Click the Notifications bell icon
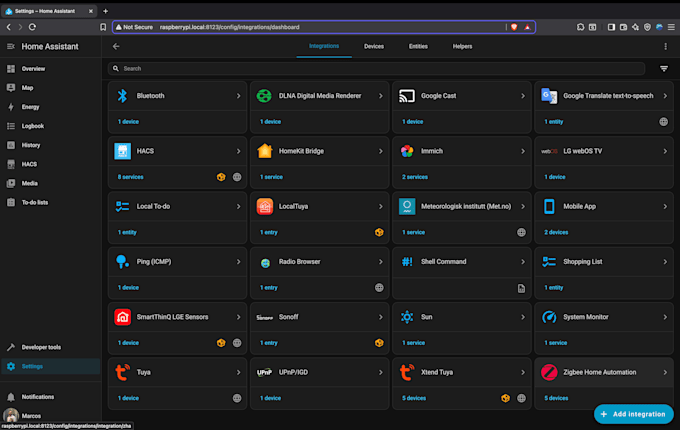Viewport: 680px width, 430px height. (x=11, y=397)
